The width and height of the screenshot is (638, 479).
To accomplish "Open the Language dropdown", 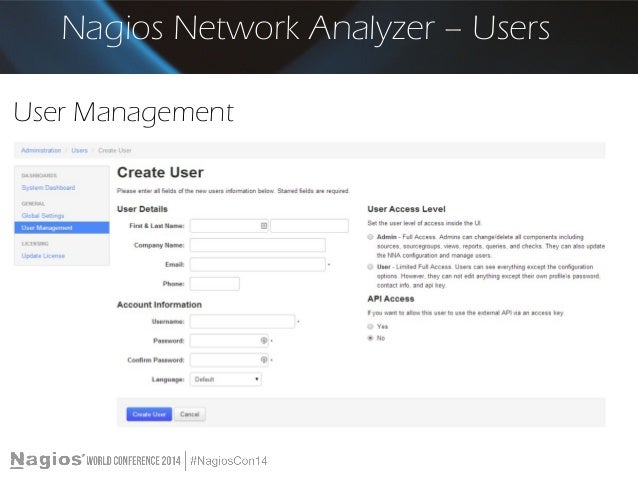I will pos(226,379).
